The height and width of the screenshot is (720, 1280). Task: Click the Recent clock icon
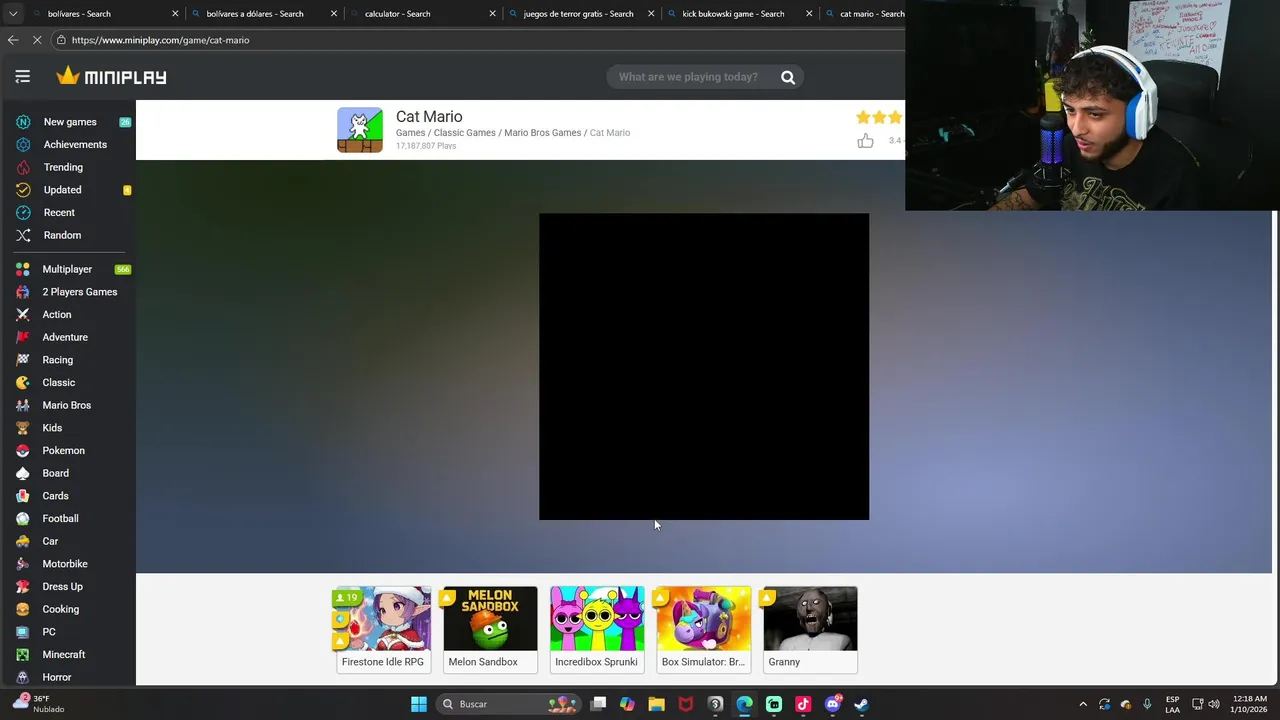coord(23,213)
